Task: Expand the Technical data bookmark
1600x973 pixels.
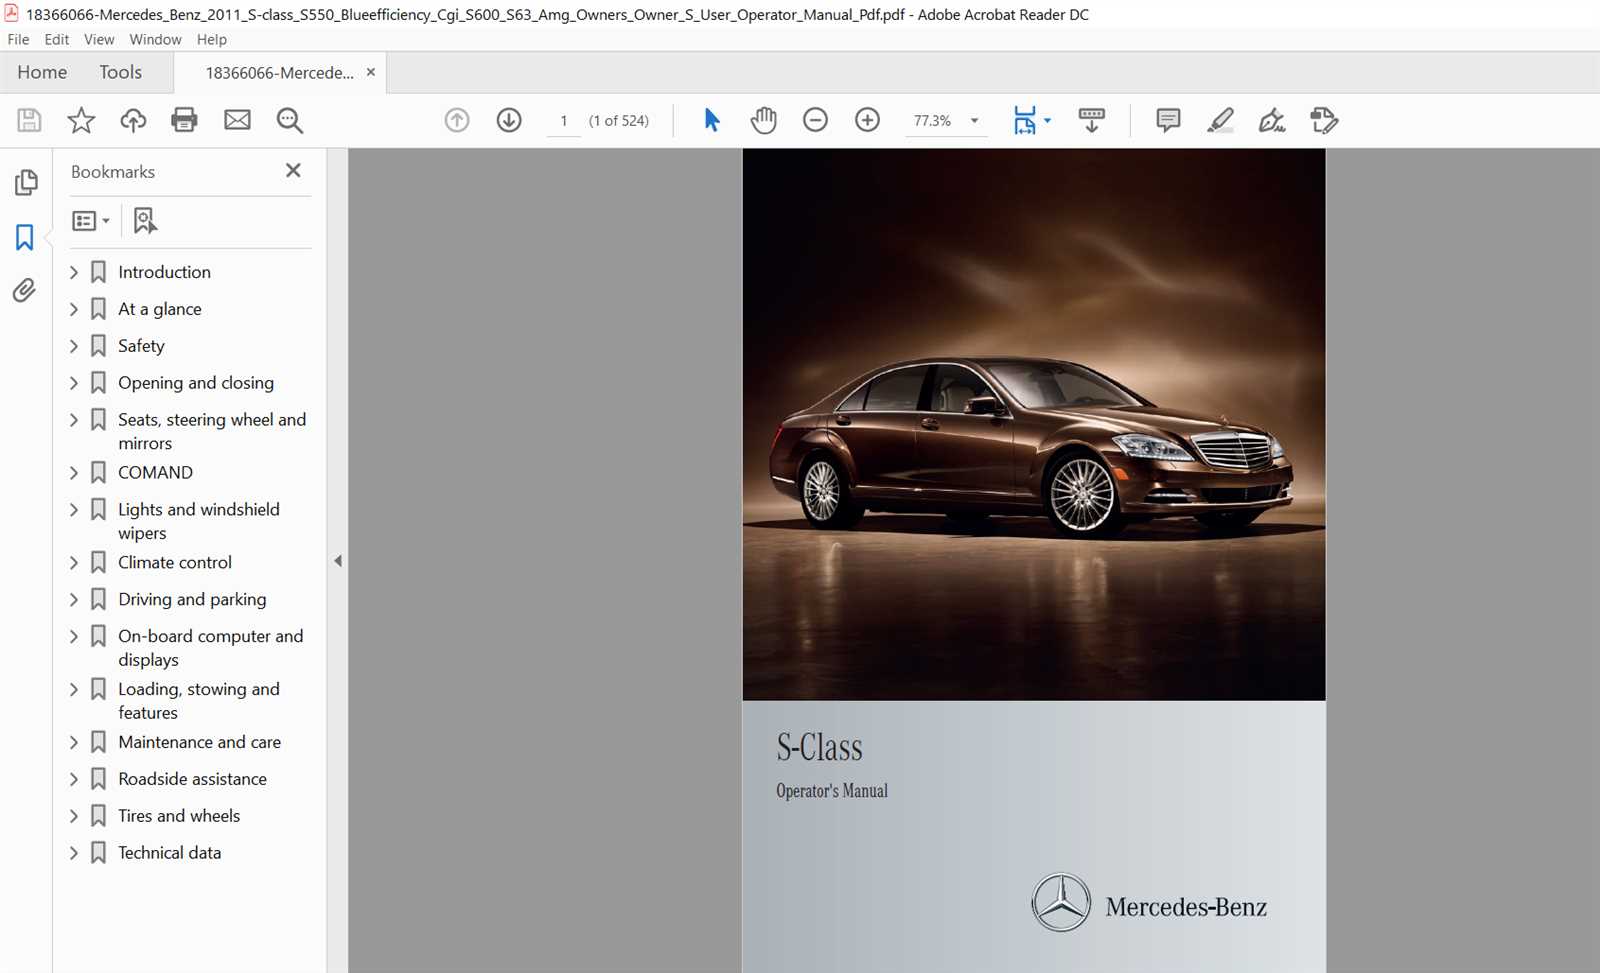Action: tap(73, 853)
